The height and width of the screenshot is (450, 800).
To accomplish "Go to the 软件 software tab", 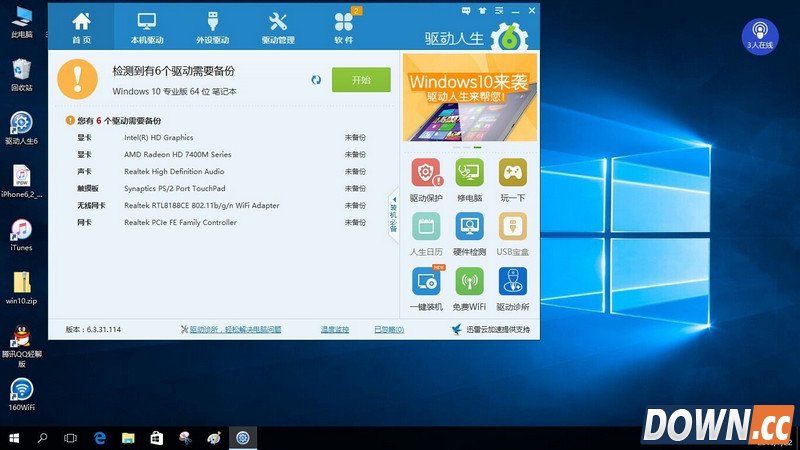I will pyautogui.click(x=343, y=28).
